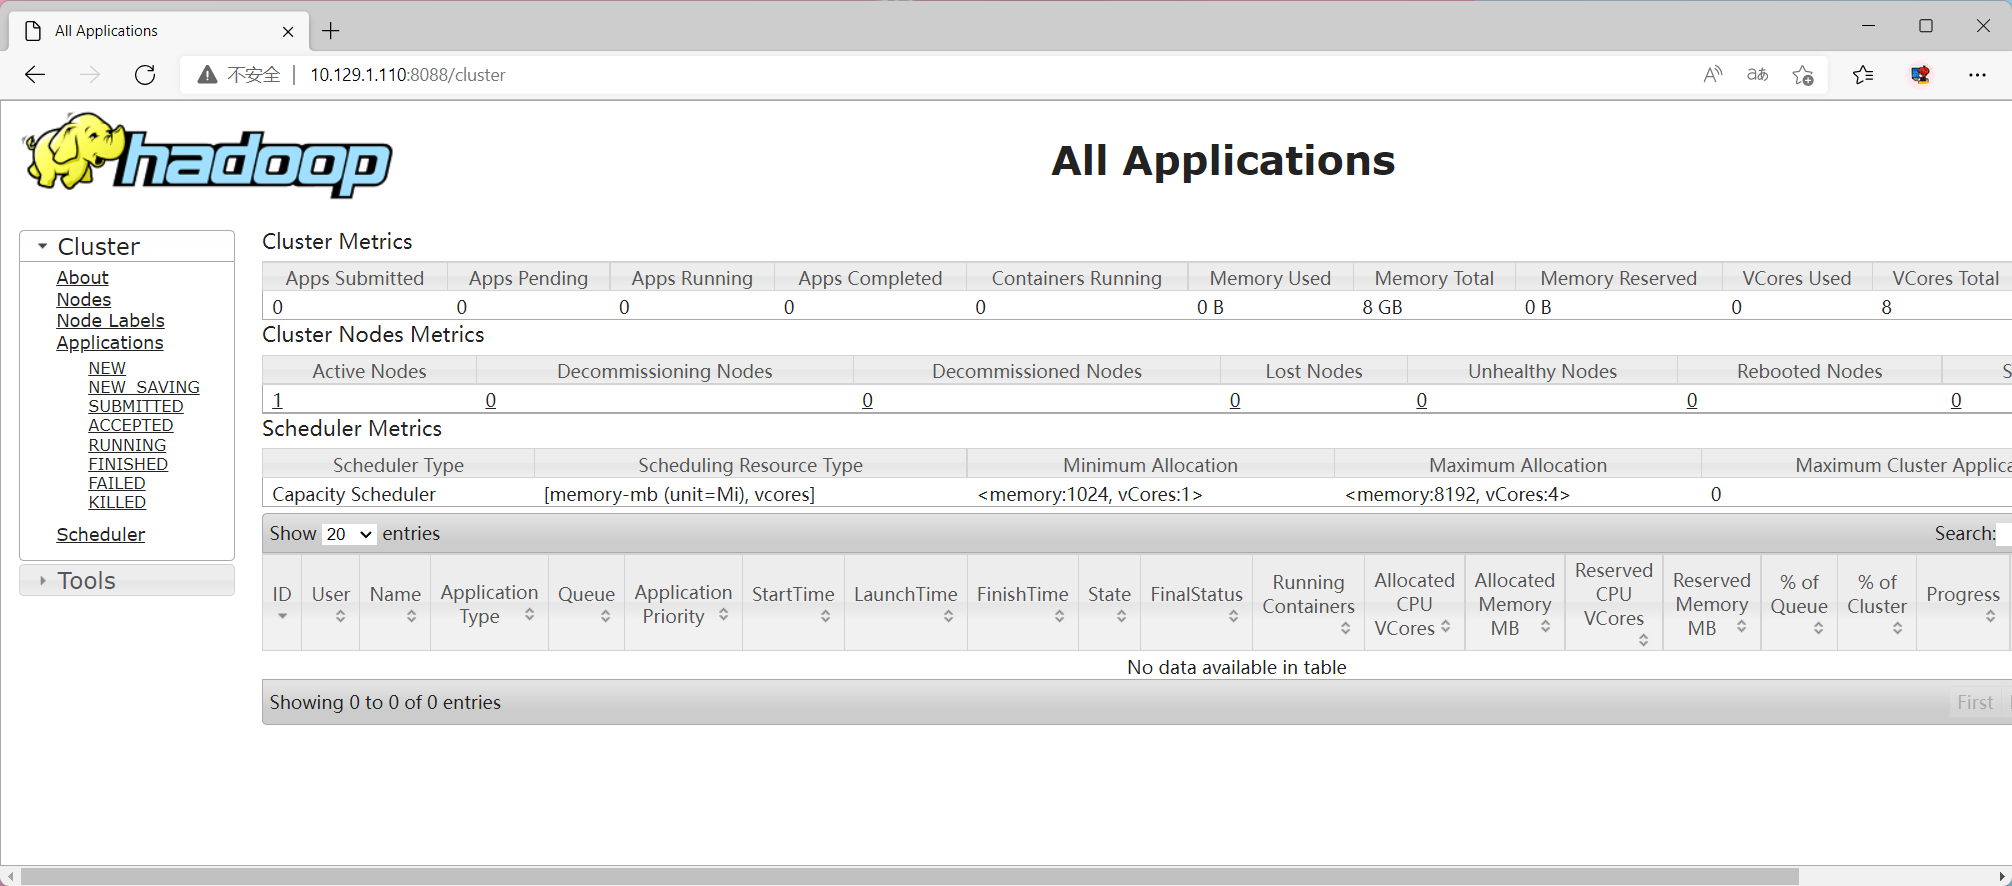
Task: Sort table by Queue column
Action: point(586,602)
